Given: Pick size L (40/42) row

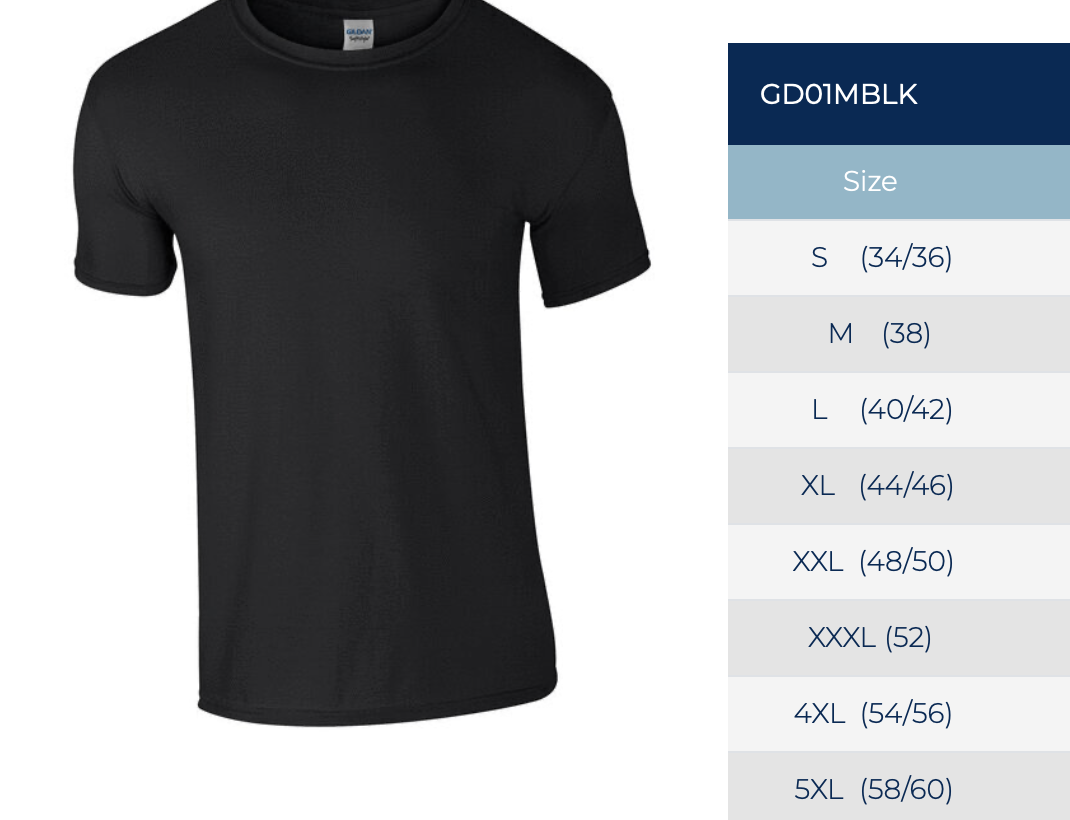Looking at the screenshot, I should coord(899,410).
